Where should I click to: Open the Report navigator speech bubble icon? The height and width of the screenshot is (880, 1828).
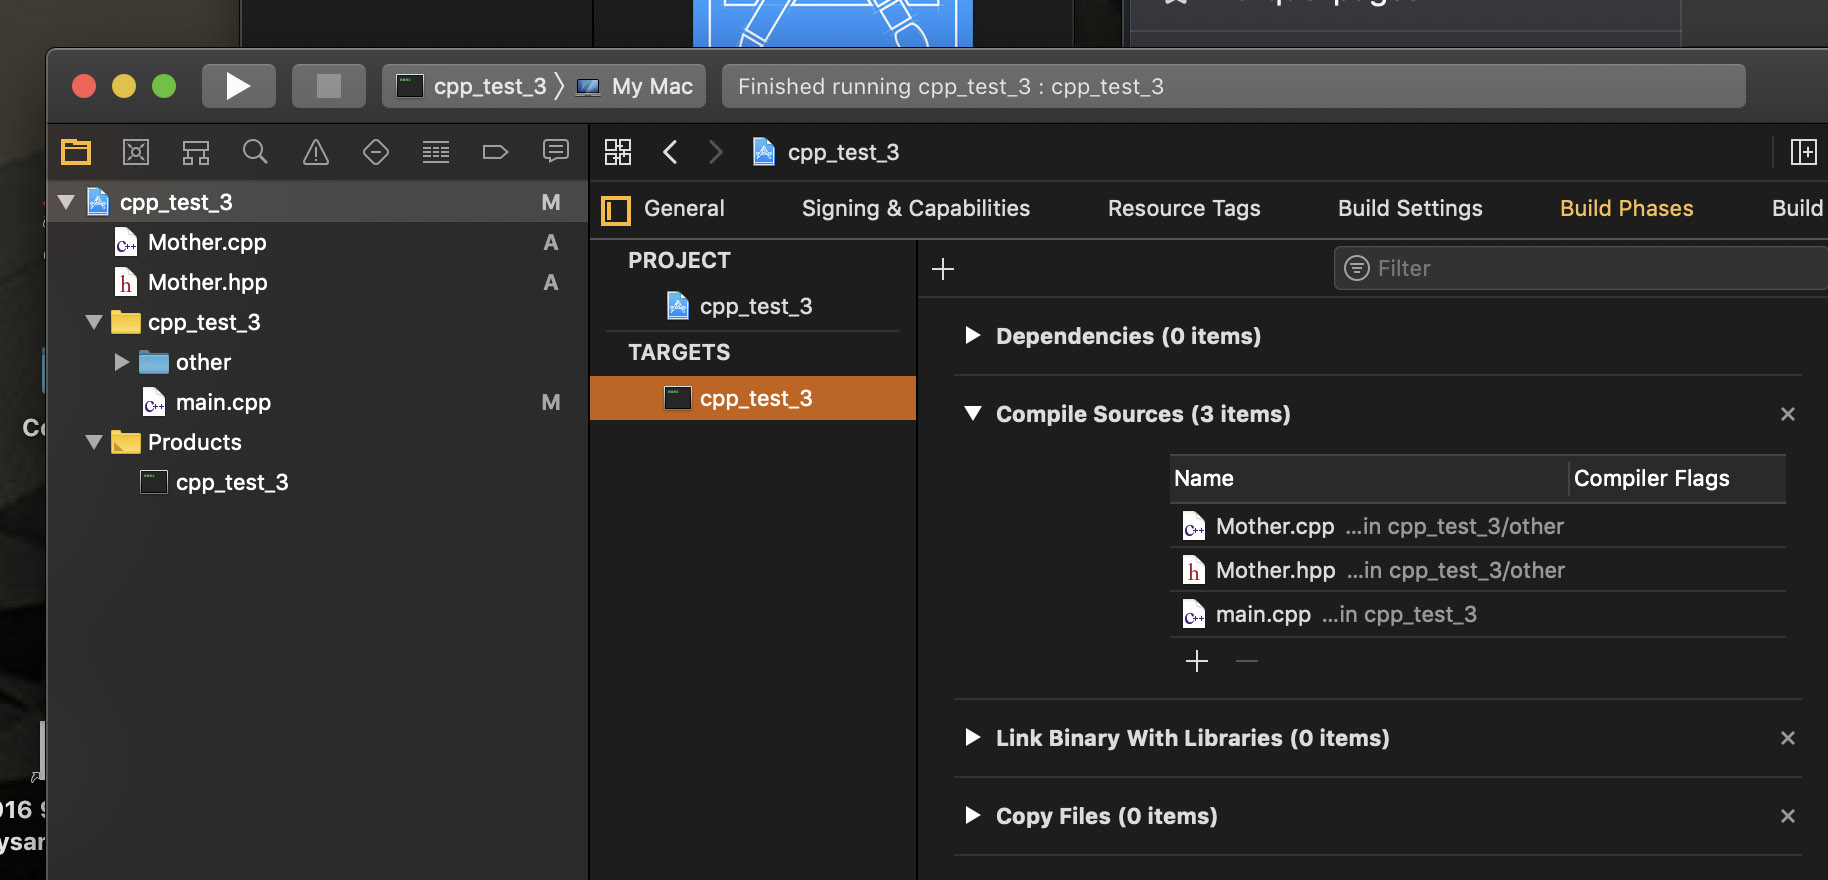pyautogui.click(x=556, y=152)
